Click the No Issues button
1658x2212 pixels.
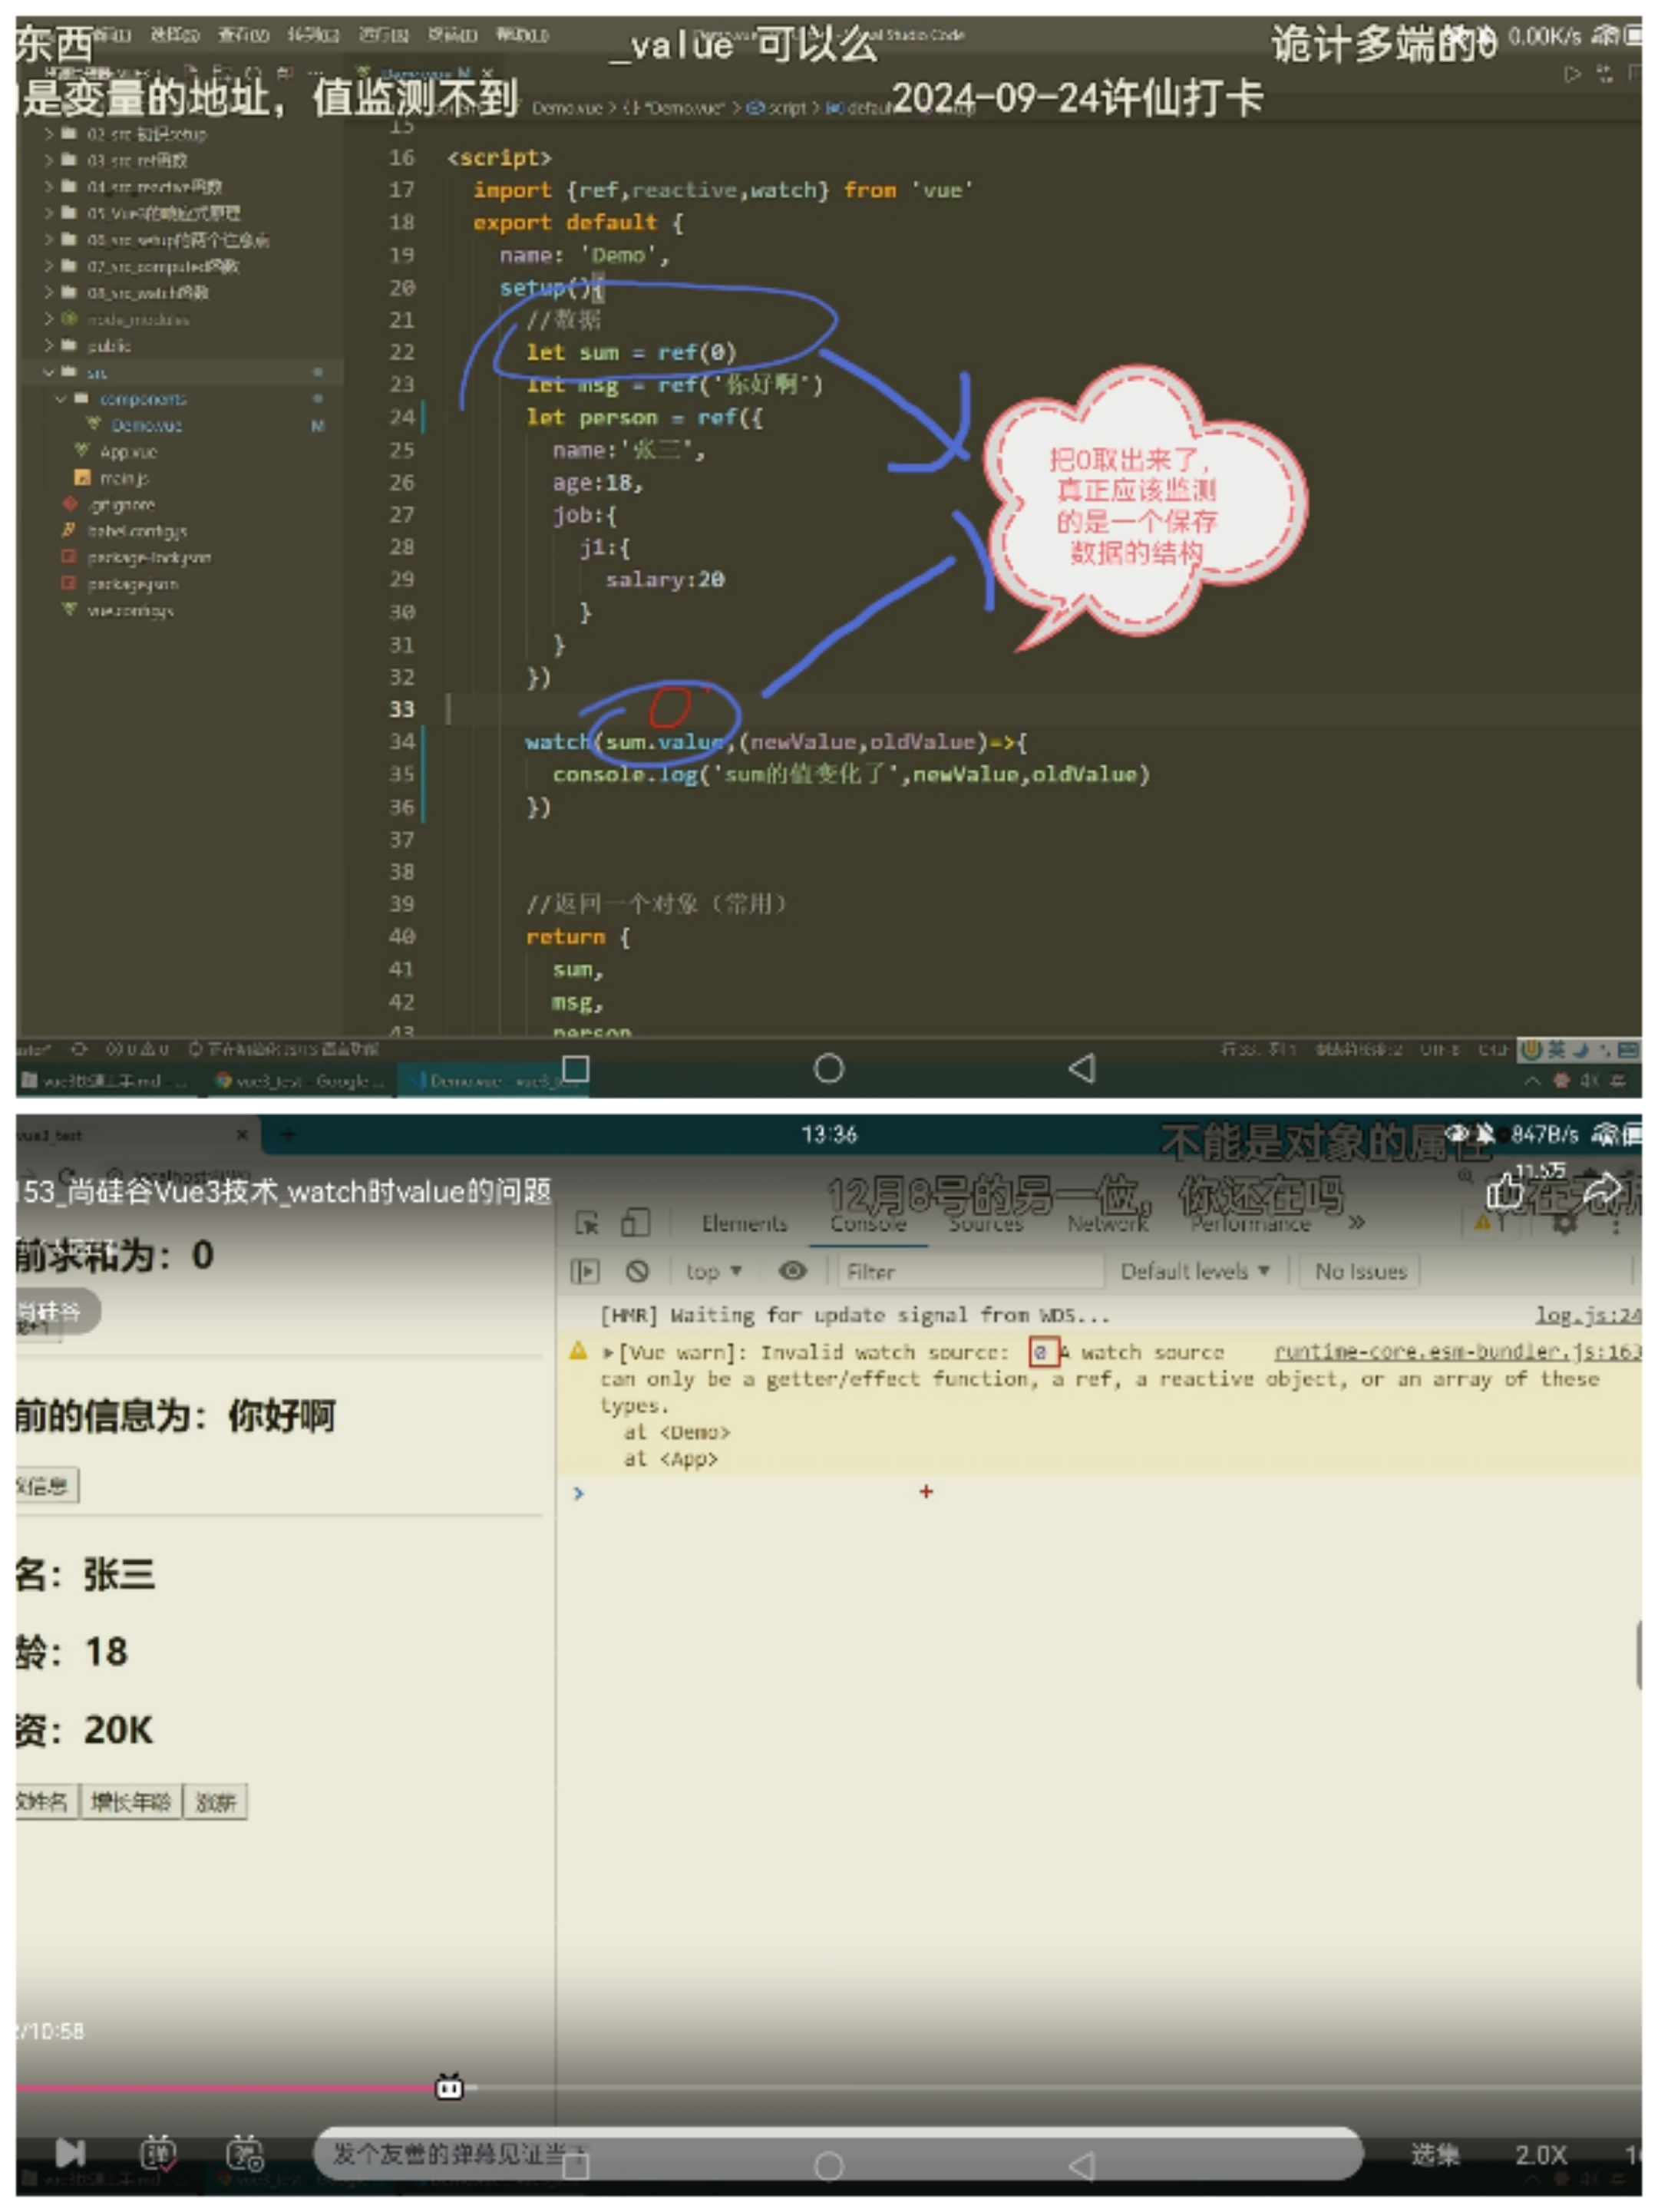coord(1360,1271)
